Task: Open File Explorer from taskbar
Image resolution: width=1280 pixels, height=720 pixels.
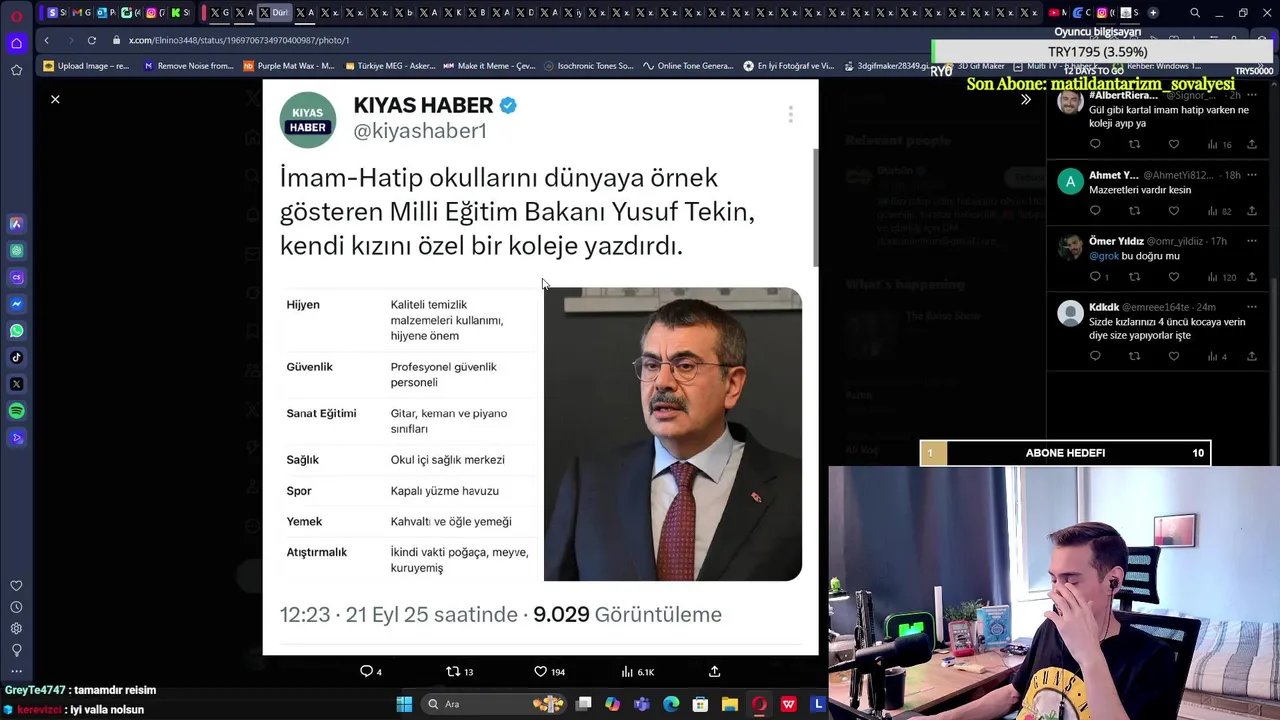Action: point(729,704)
